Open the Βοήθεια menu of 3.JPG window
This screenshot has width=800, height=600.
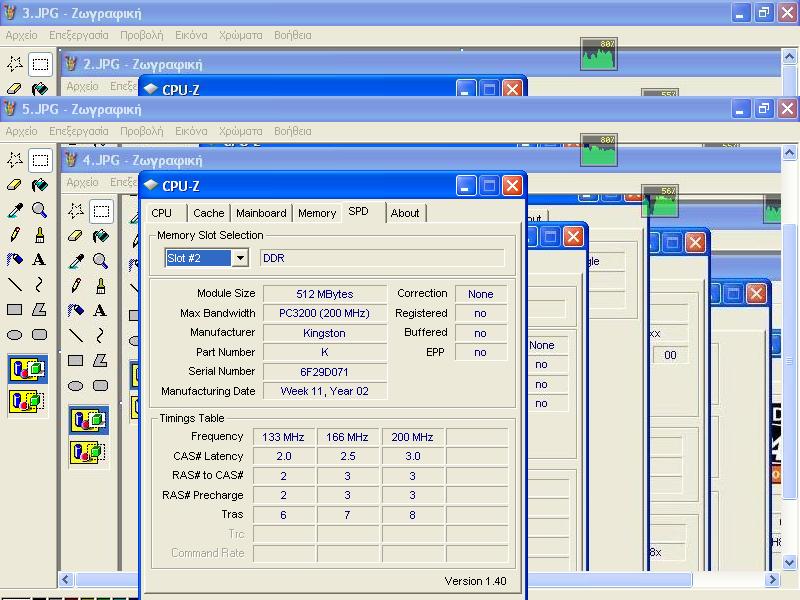tap(292, 35)
